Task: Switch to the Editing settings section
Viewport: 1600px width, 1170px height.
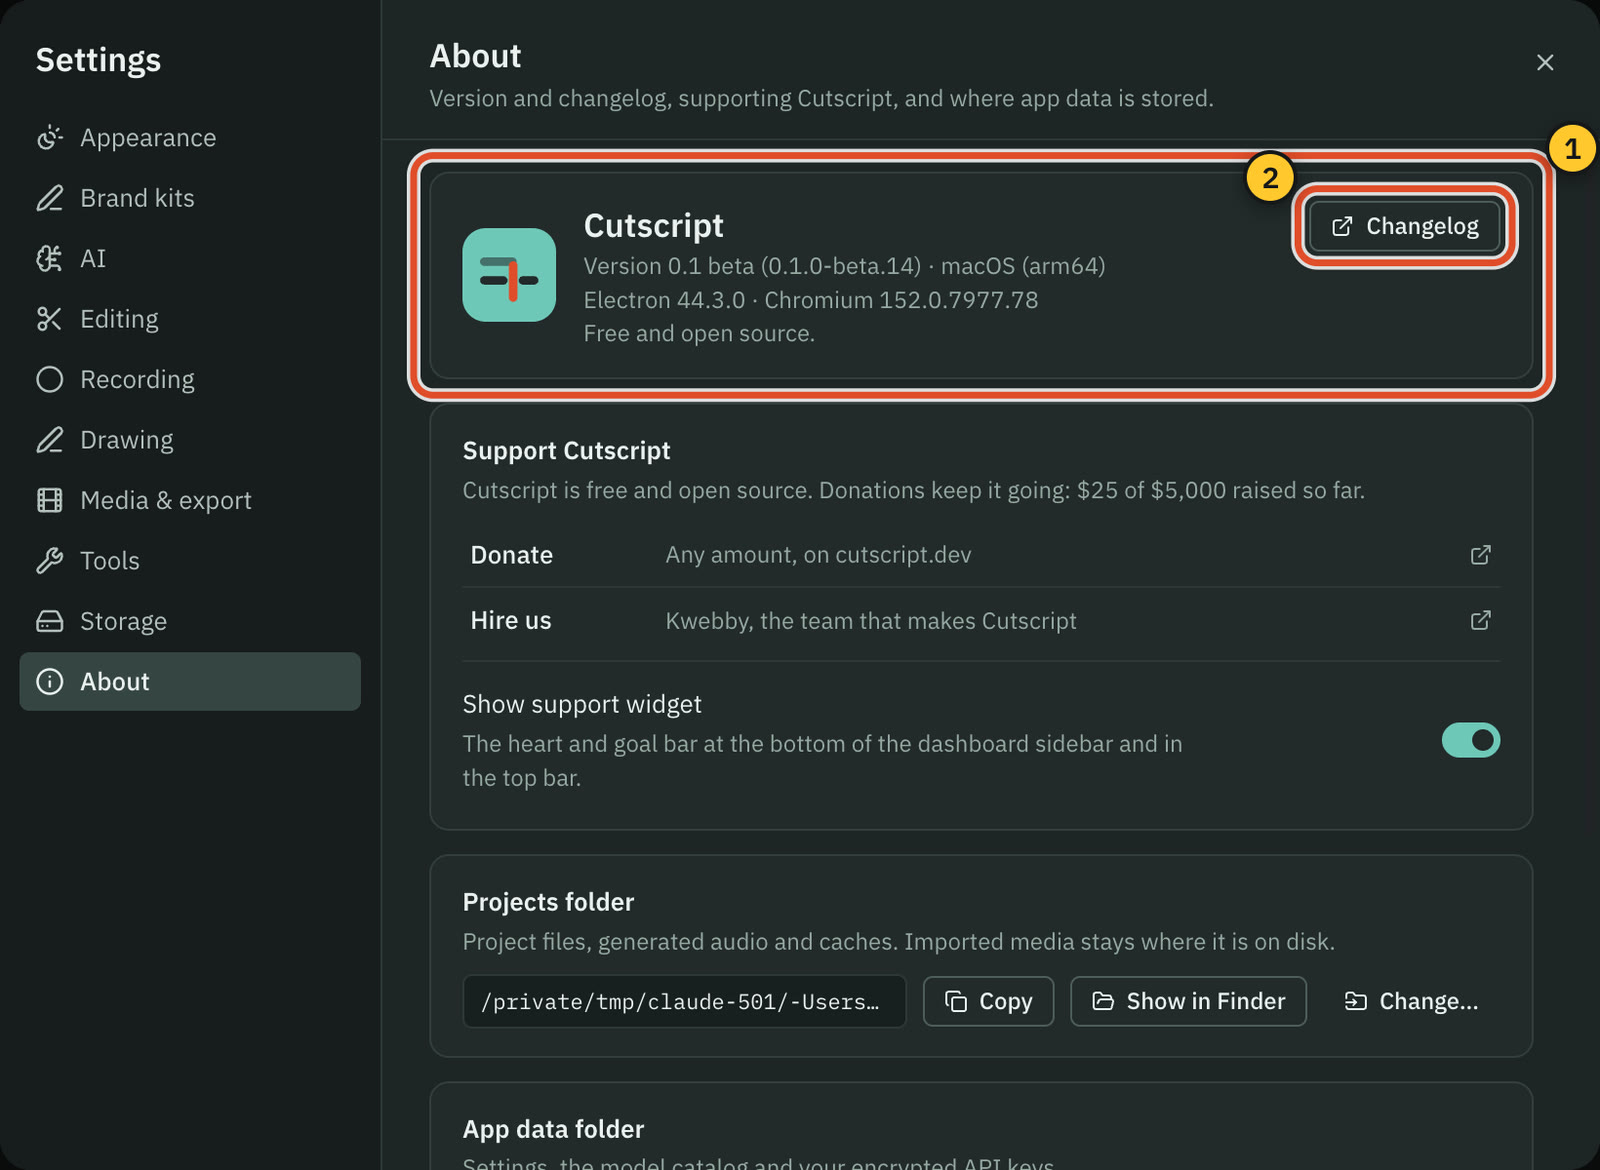Action: (190, 319)
